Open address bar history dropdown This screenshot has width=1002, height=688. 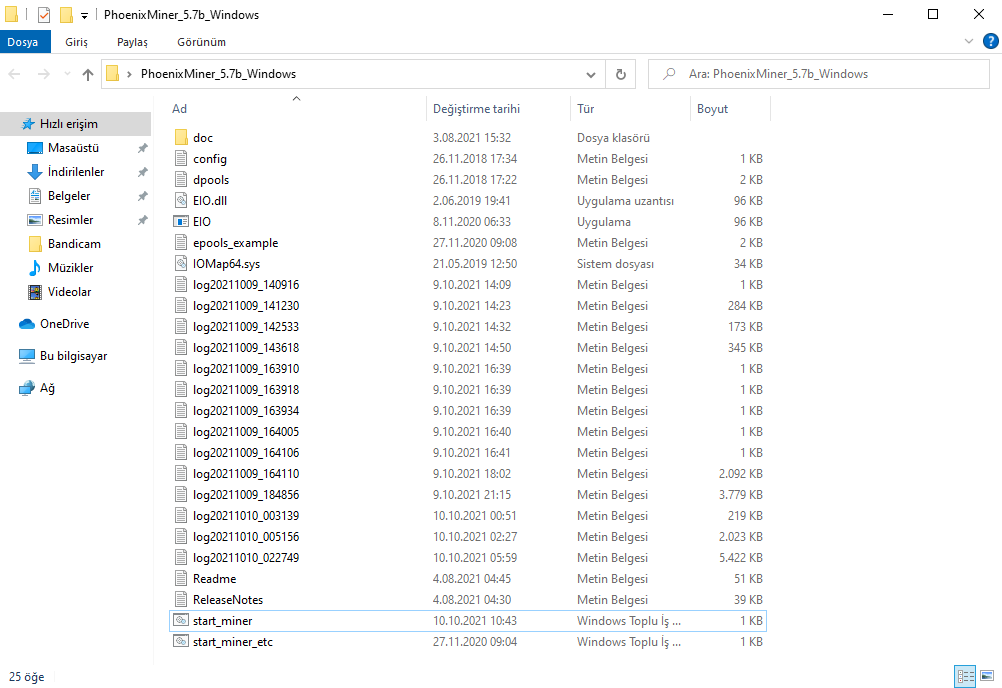(591, 75)
